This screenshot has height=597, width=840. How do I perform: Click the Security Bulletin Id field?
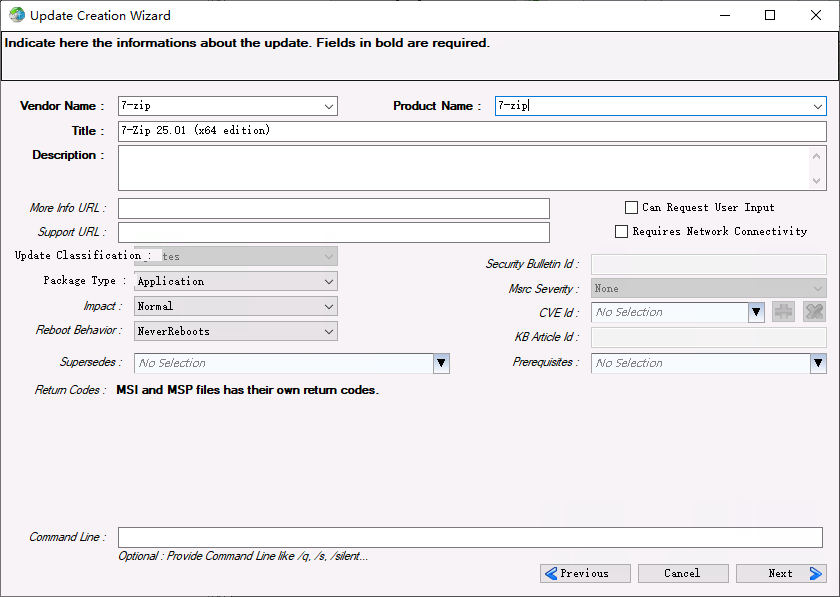click(709, 264)
